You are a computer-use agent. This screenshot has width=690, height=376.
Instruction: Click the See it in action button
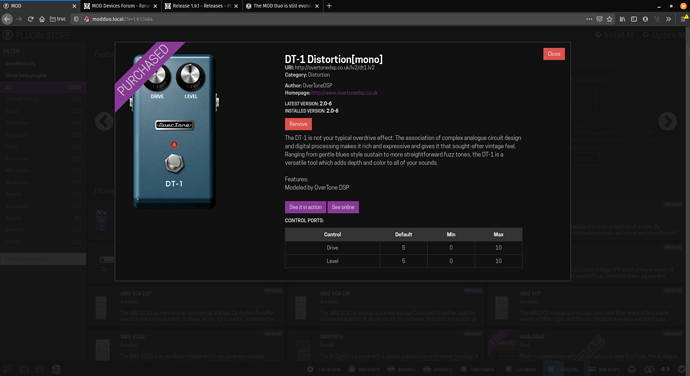coord(305,207)
